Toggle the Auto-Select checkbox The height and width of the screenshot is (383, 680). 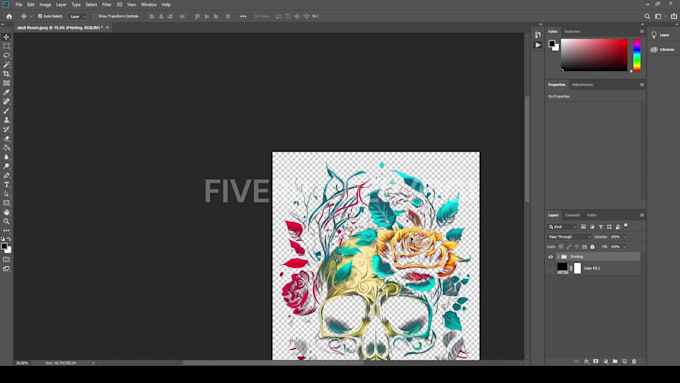40,16
